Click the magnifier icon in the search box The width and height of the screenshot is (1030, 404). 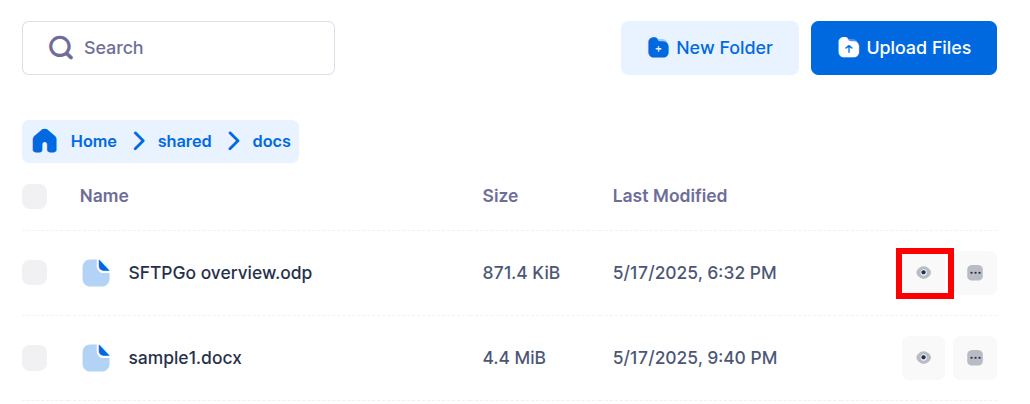[x=61, y=48]
